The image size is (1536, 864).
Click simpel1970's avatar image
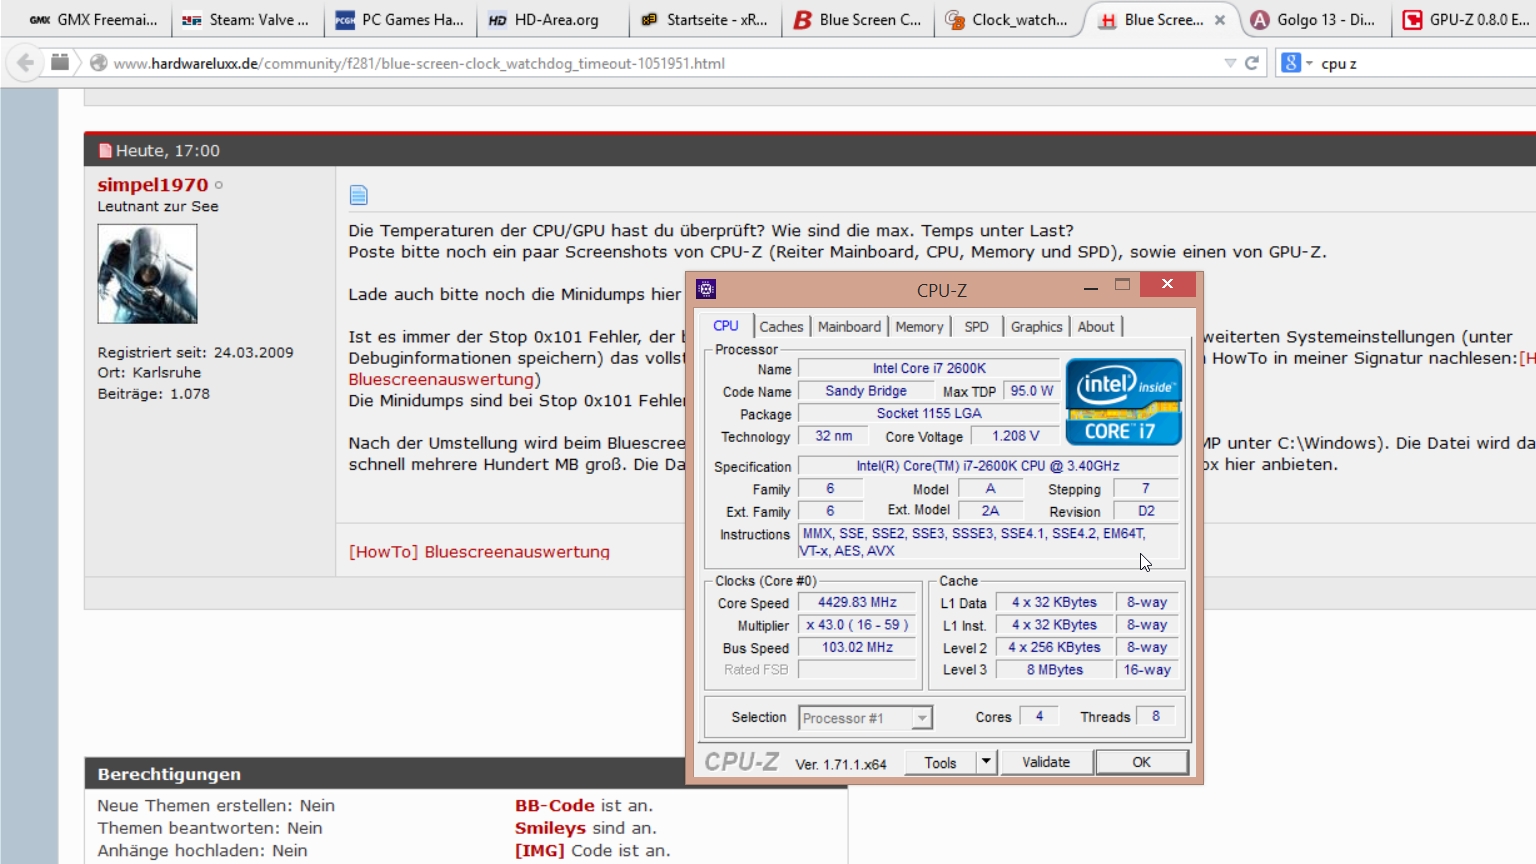147,274
